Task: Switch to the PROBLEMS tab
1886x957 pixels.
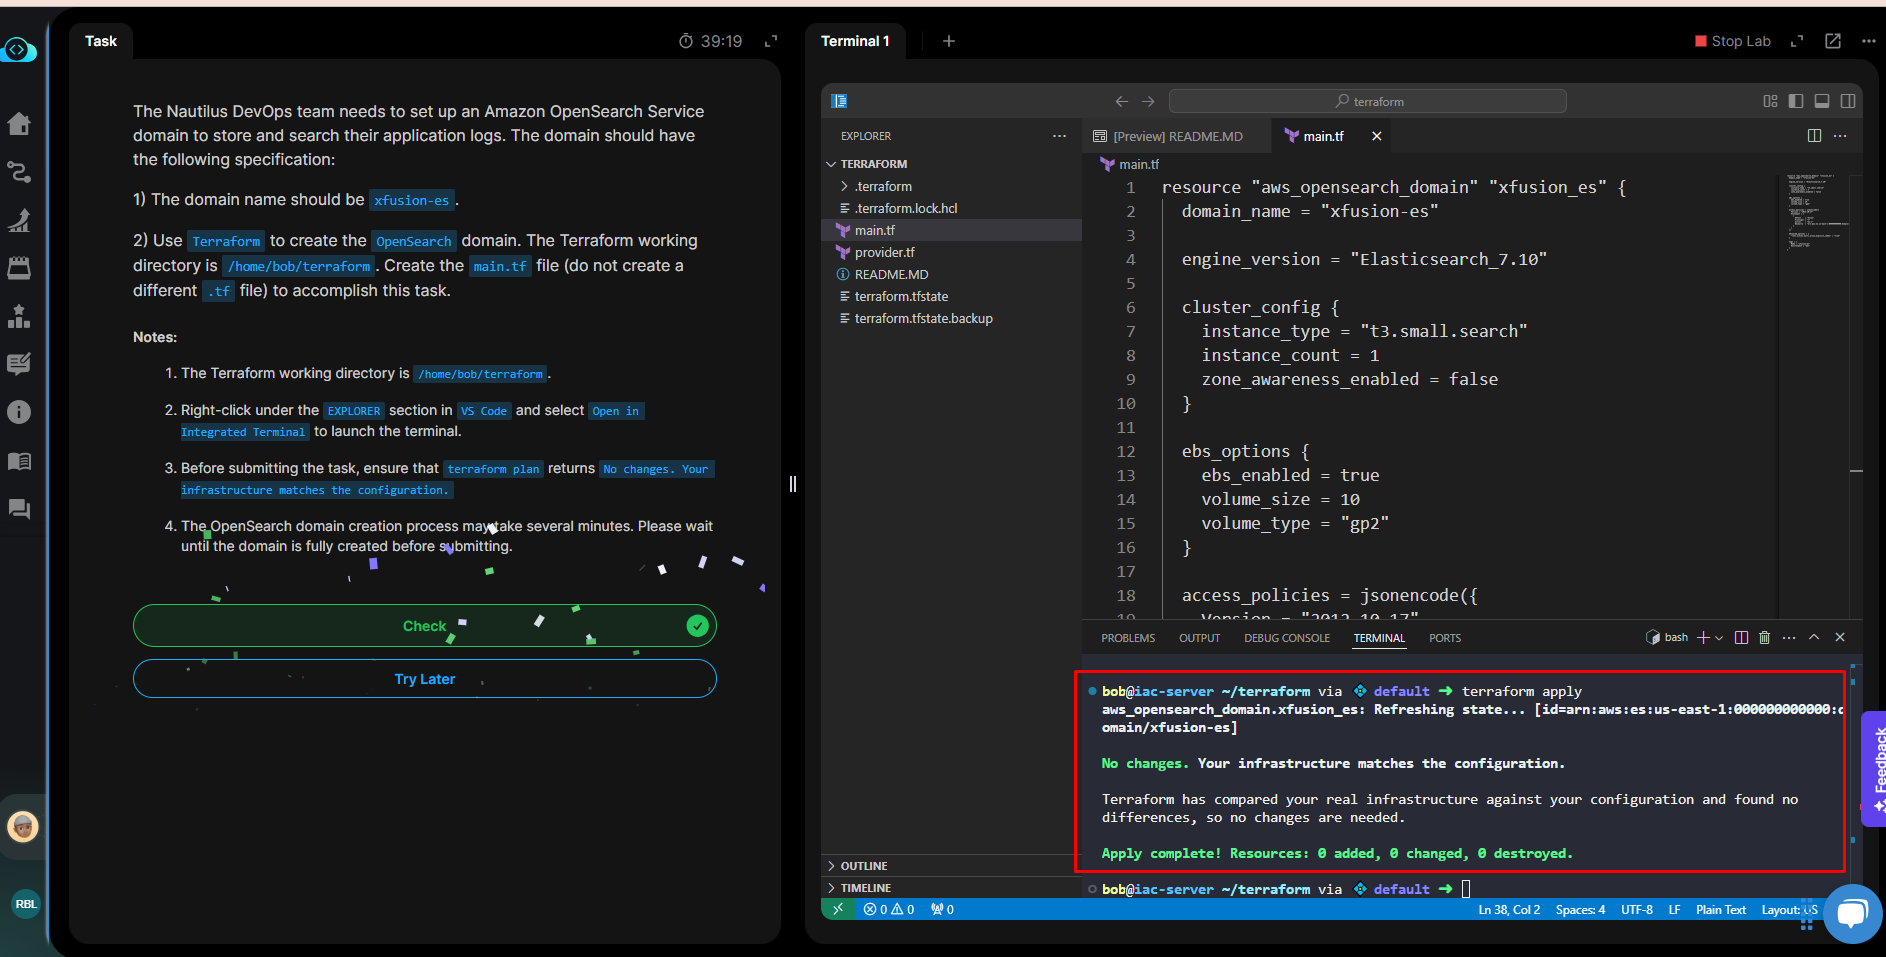Action: pos(1128,638)
